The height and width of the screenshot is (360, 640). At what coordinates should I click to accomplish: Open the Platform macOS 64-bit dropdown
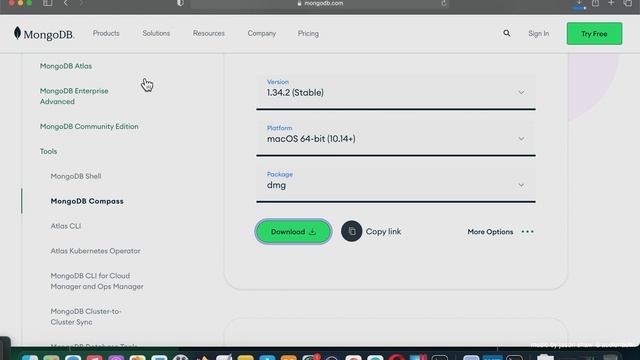click(396, 138)
